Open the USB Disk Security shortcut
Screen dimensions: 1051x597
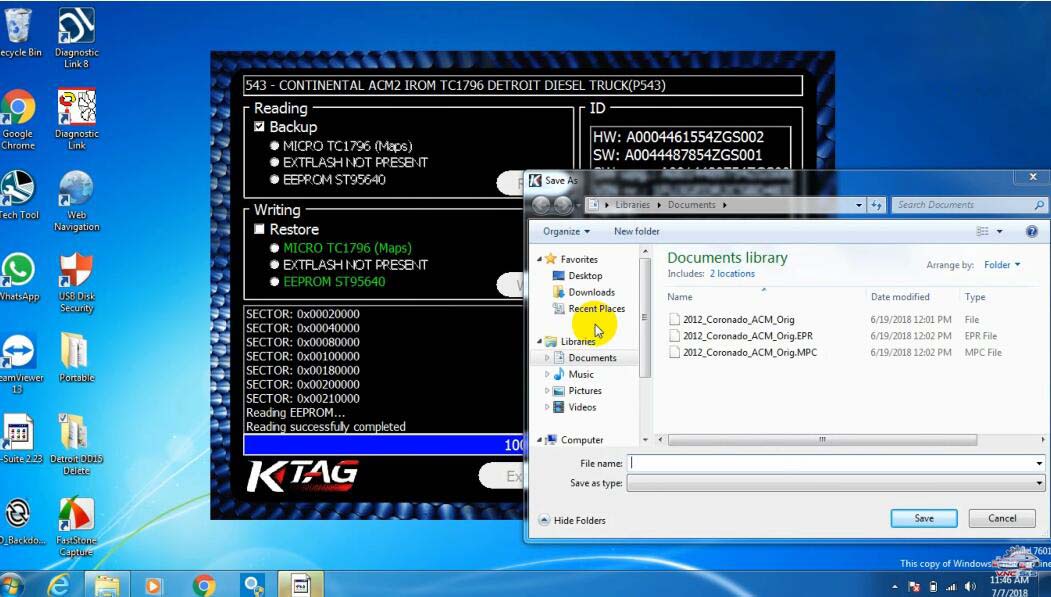(x=76, y=283)
